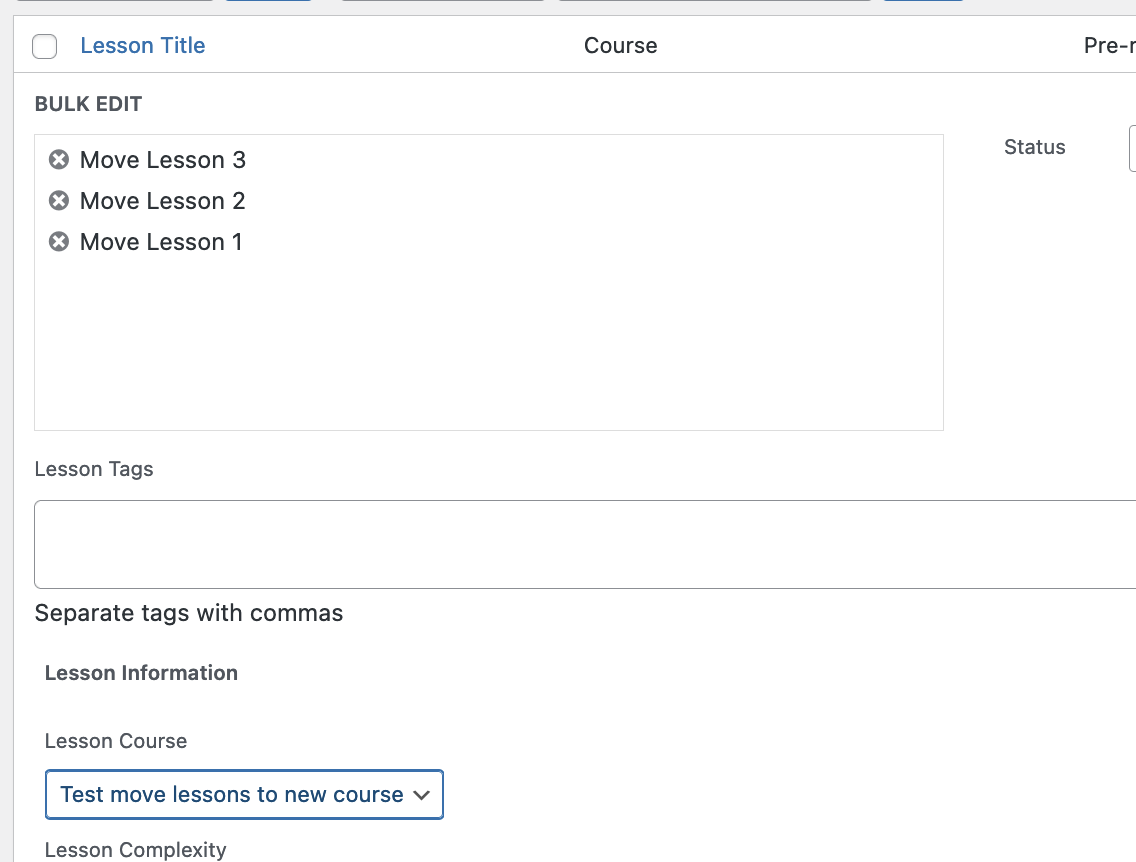Screen dimensions: 1136x862
Task: Select the "Move Lesson 2" entry text
Action: pyautogui.click(x=162, y=200)
